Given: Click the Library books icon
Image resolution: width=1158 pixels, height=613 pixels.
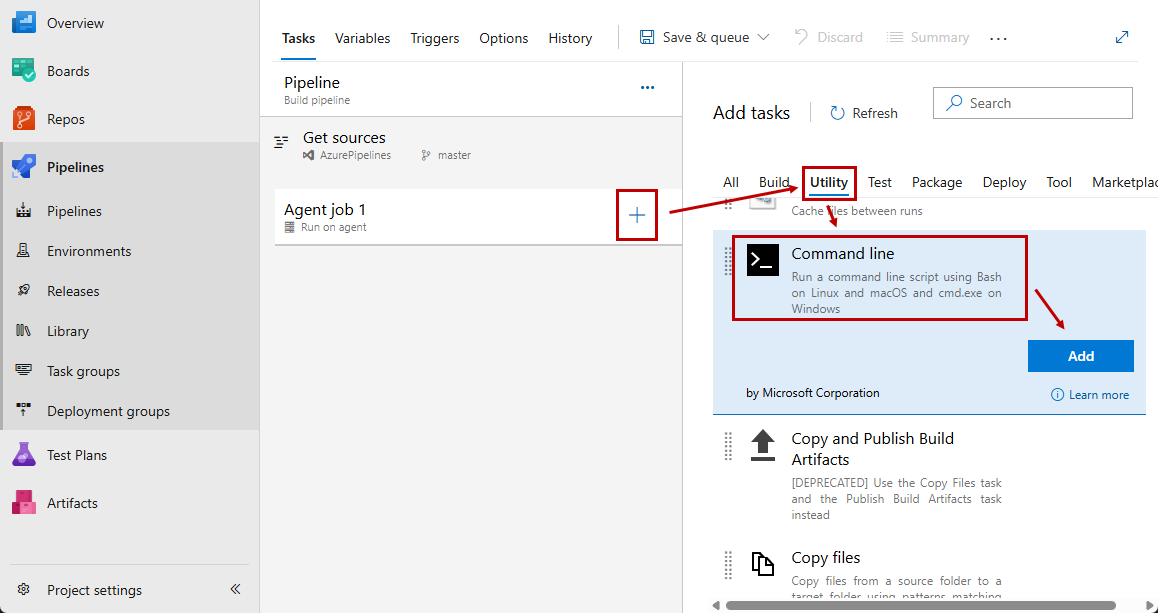Looking at the screenshot, I should 24,331.
